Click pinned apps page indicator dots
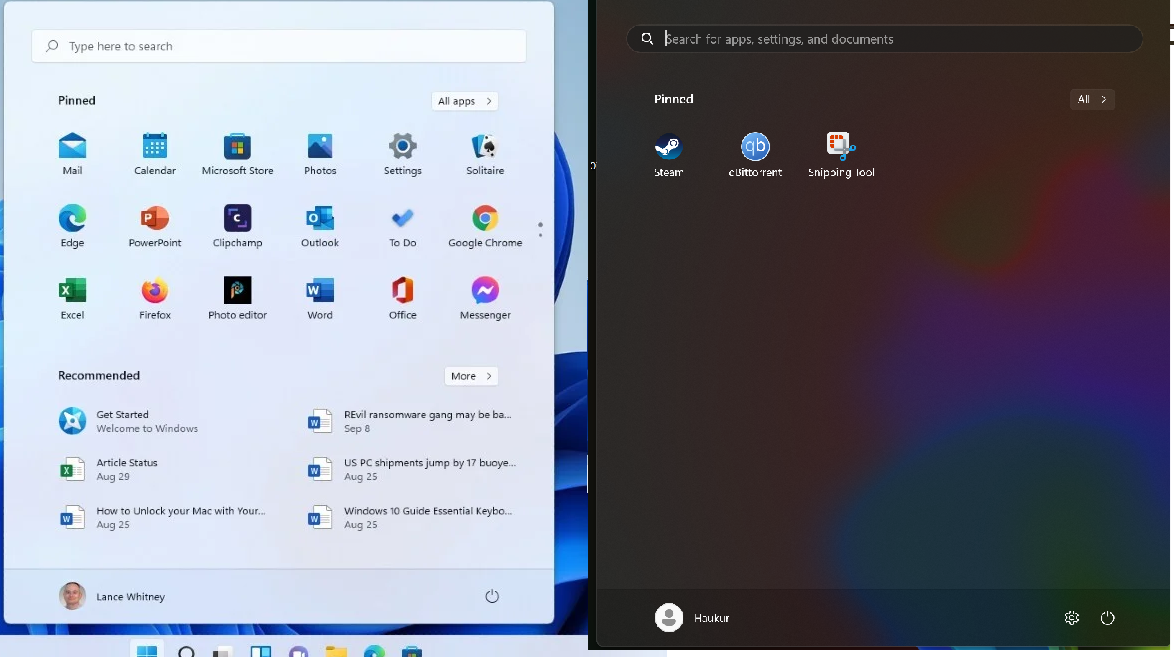Viewport: 1174px width, 657px height. tap(540, 229)
